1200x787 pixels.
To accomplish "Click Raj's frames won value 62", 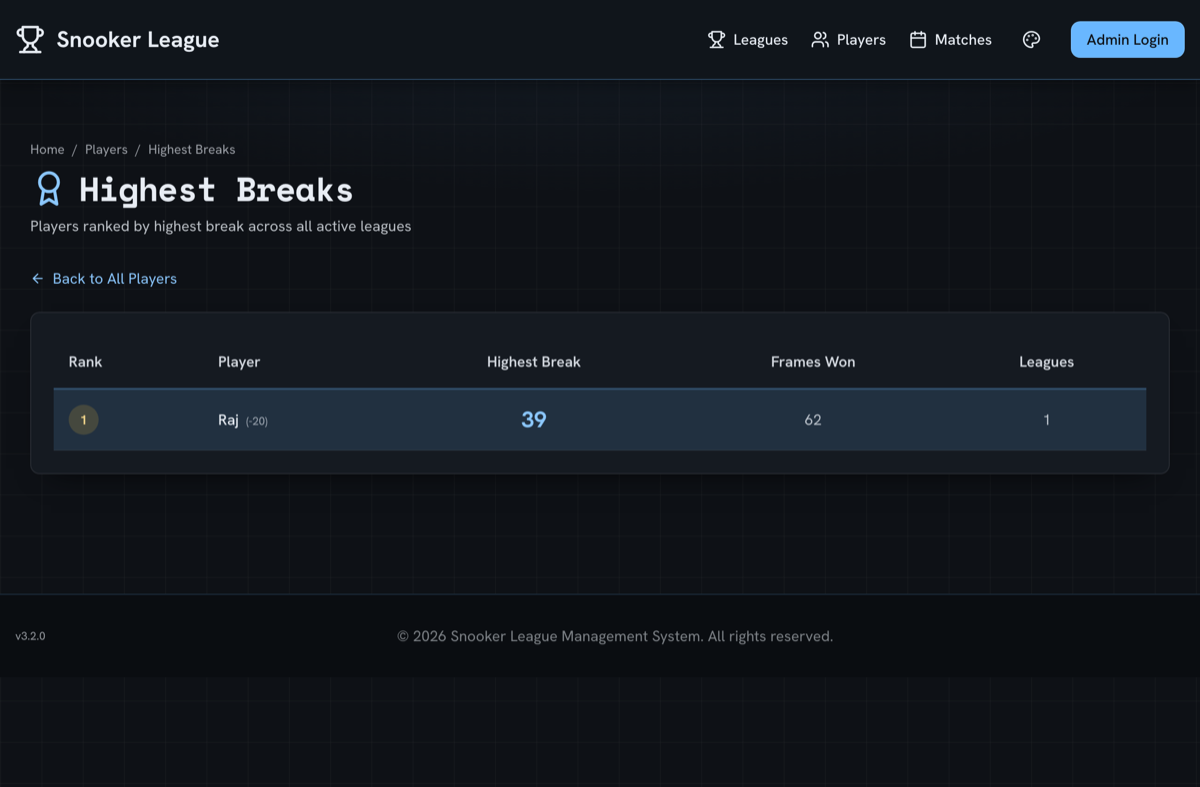I will [813, 420].
